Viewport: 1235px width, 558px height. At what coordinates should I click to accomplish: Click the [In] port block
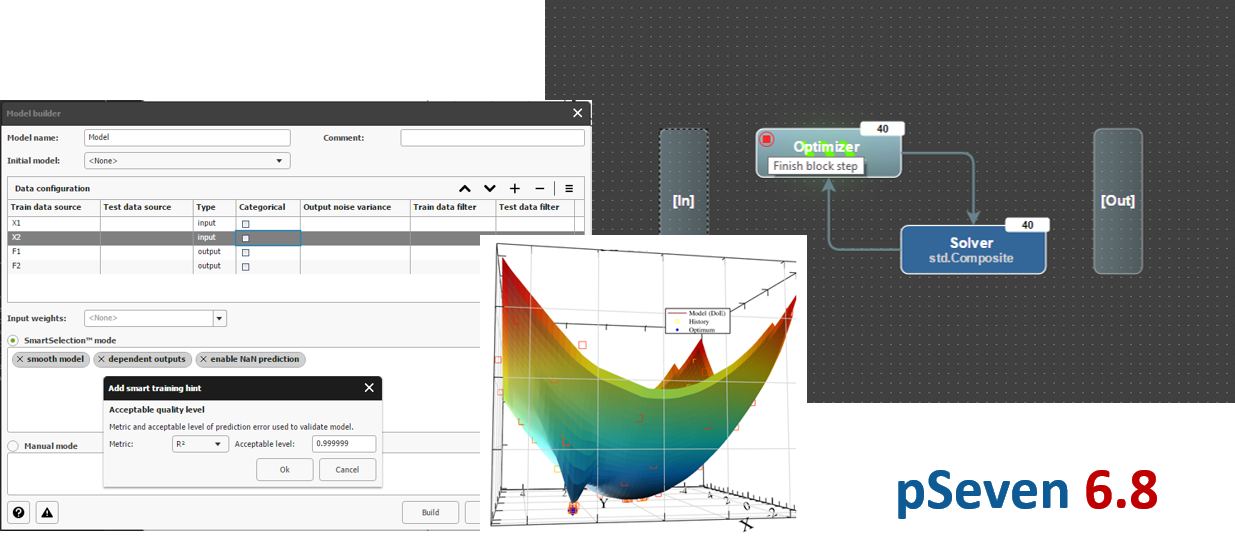tap(683, 200)
